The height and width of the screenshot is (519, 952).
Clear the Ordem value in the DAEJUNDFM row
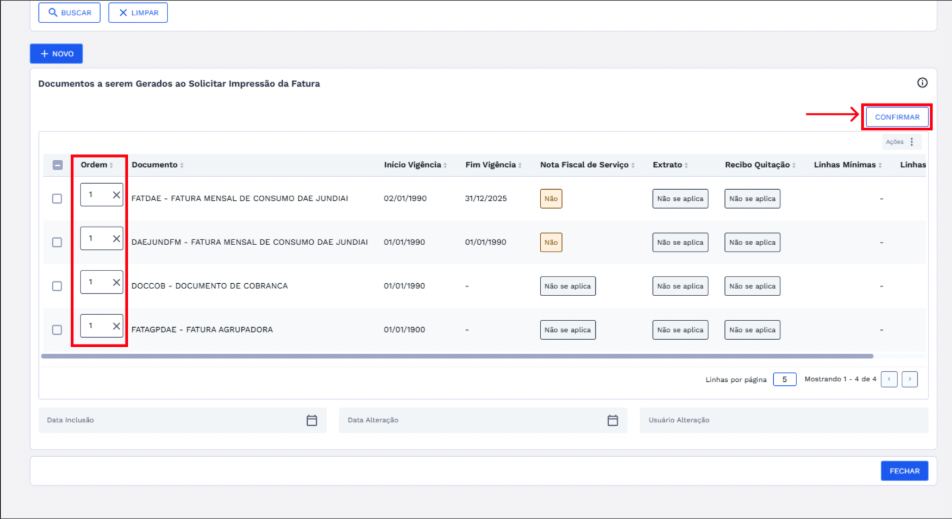tap(116, 239)
